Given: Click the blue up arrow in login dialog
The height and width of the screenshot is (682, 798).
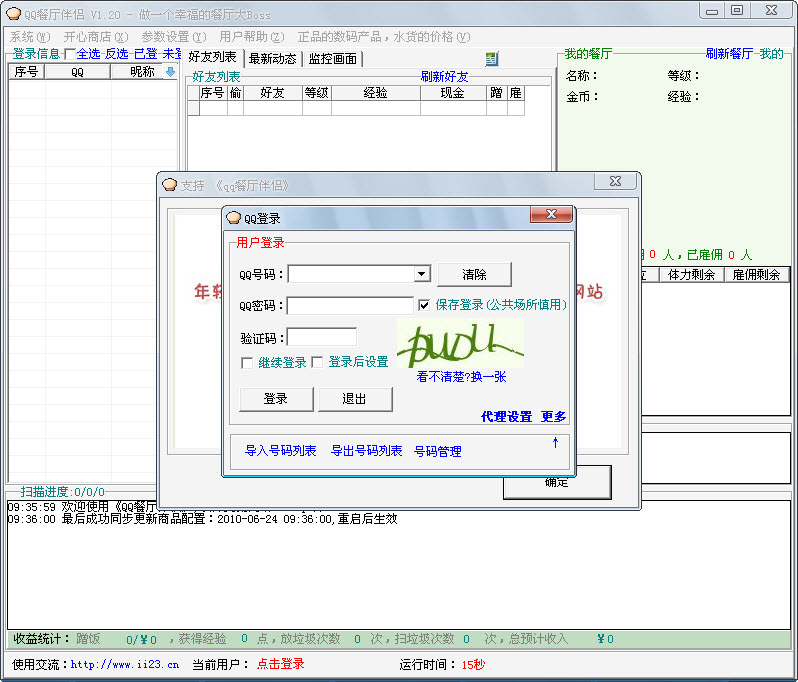Looking at the screenshot, I should (555, 443).
